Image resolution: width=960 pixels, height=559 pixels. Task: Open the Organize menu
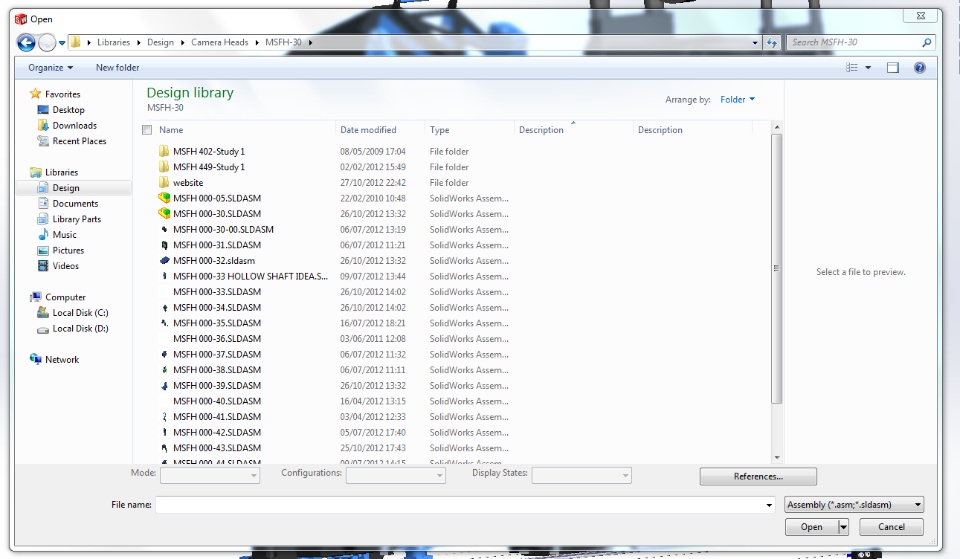click(50, 67)
